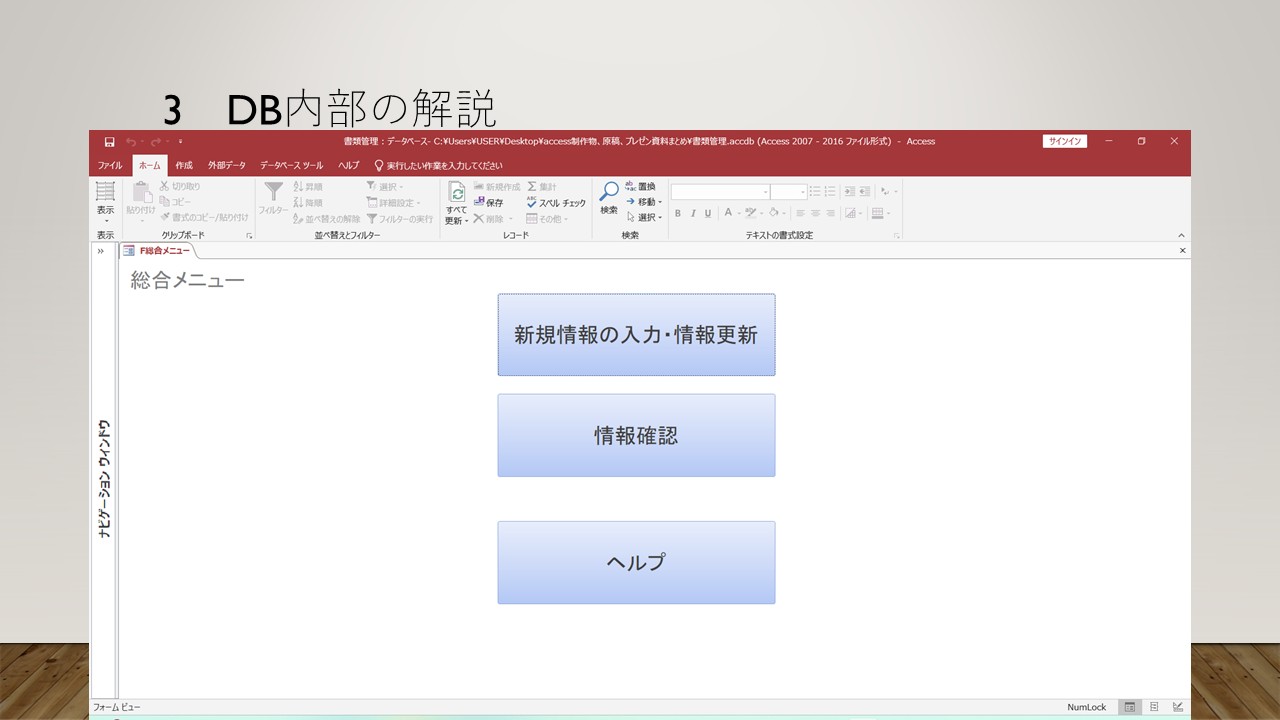Open the データベース ツール ribbon tab
Viewport: 1280px width, 720px height.
(291, 166)
